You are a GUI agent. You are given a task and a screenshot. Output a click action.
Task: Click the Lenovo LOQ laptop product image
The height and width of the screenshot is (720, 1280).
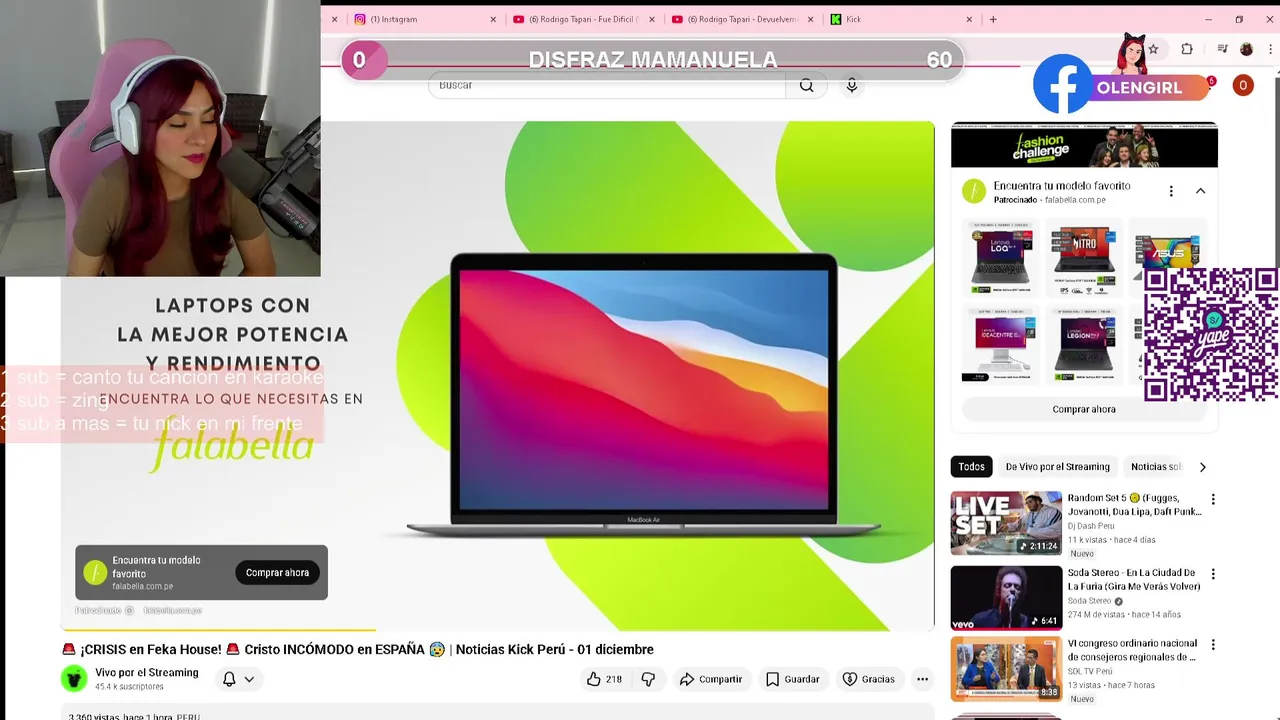1002,257
